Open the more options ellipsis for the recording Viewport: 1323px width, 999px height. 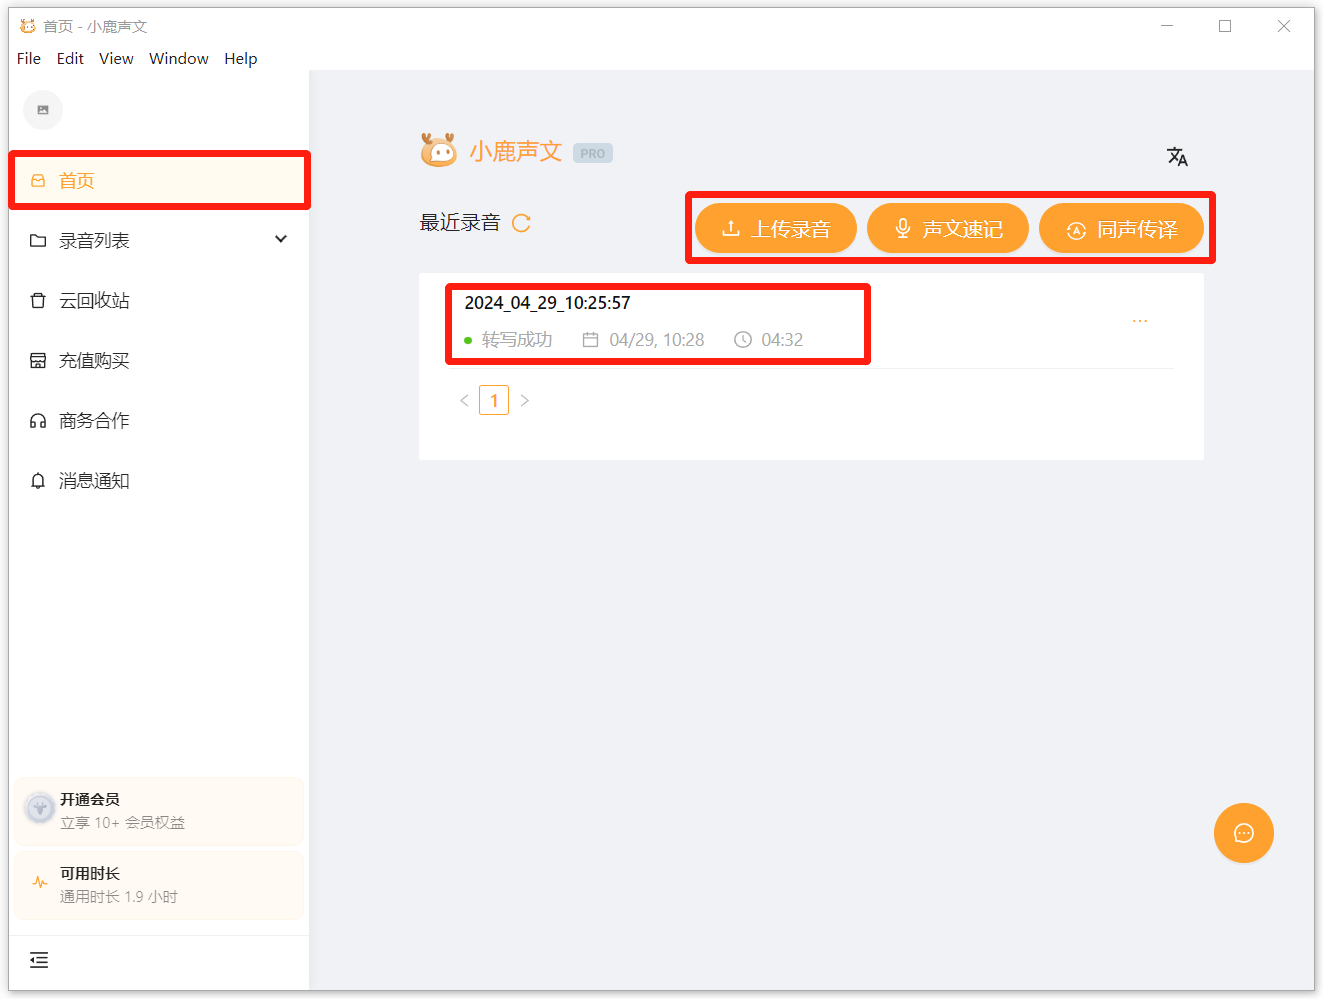pyautogui.click(x=1140, y=321)
